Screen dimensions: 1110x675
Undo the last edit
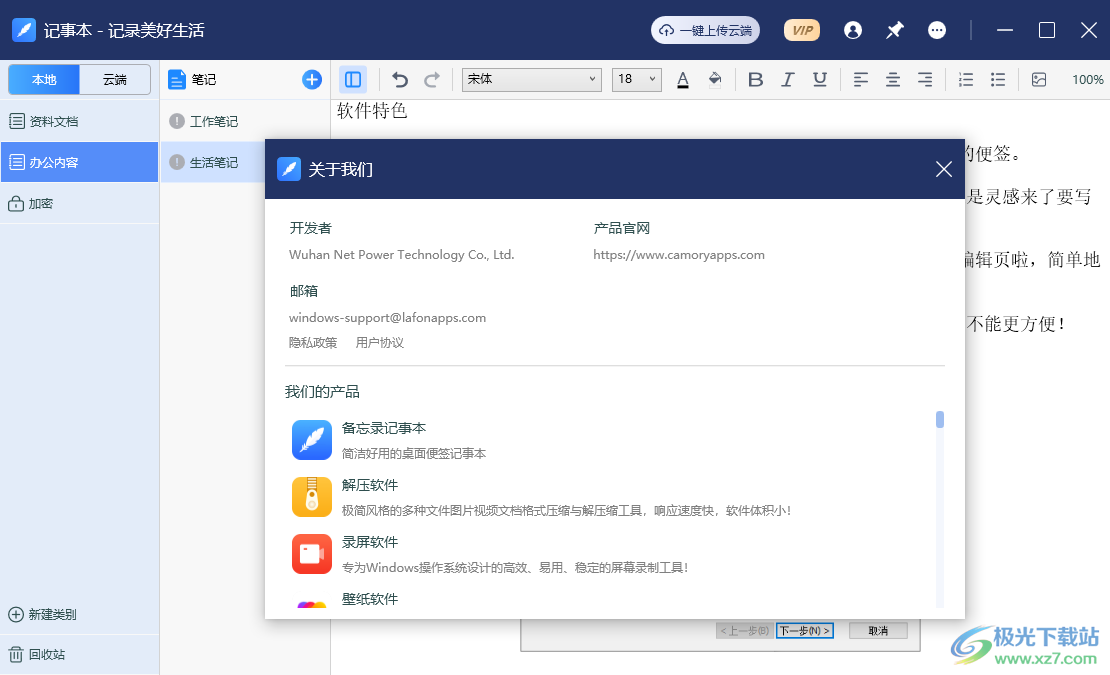point(400,79)
